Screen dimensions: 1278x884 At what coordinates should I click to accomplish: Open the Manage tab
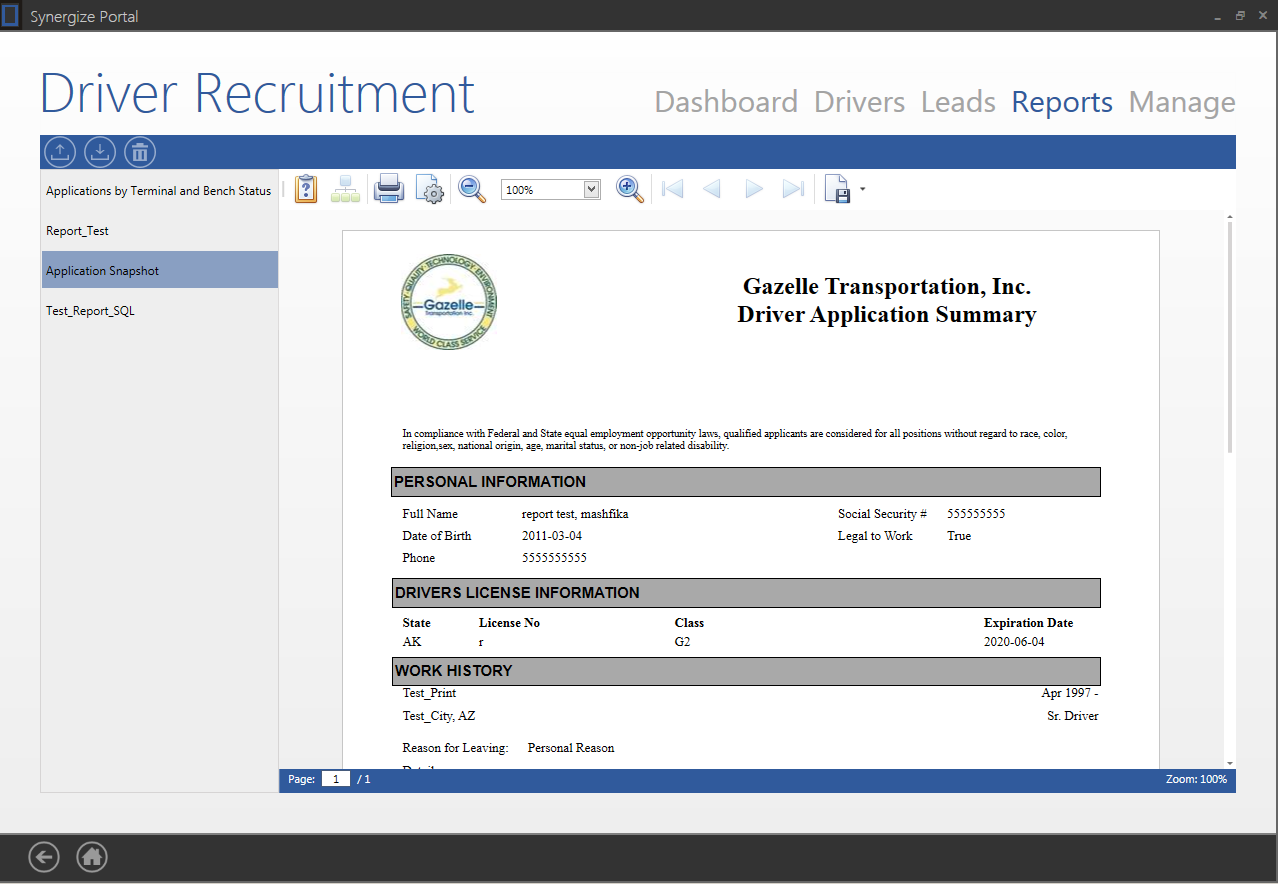[1182, 102]
